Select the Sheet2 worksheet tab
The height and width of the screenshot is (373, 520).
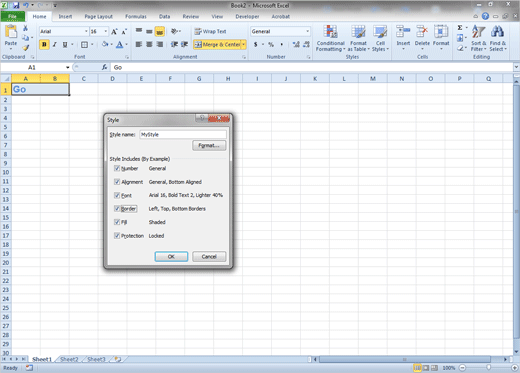point(69,359)
